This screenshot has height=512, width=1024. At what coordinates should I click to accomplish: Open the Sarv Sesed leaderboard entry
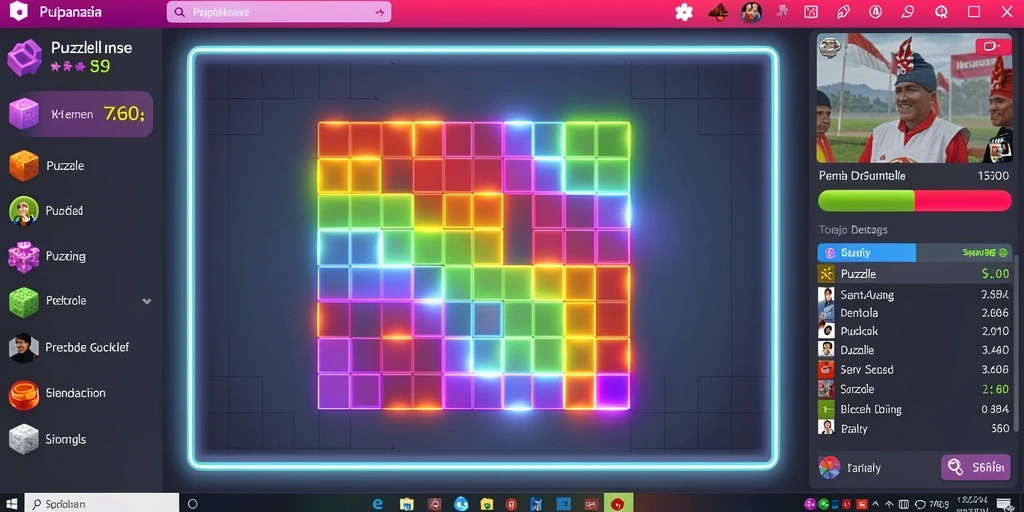point(914,369)
